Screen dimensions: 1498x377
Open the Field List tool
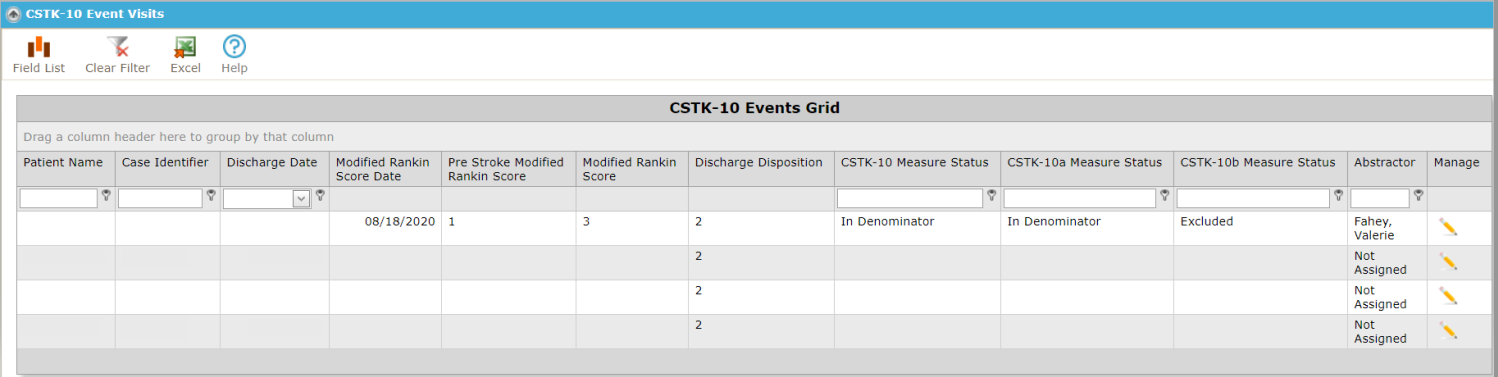click(x=39, y=54)
